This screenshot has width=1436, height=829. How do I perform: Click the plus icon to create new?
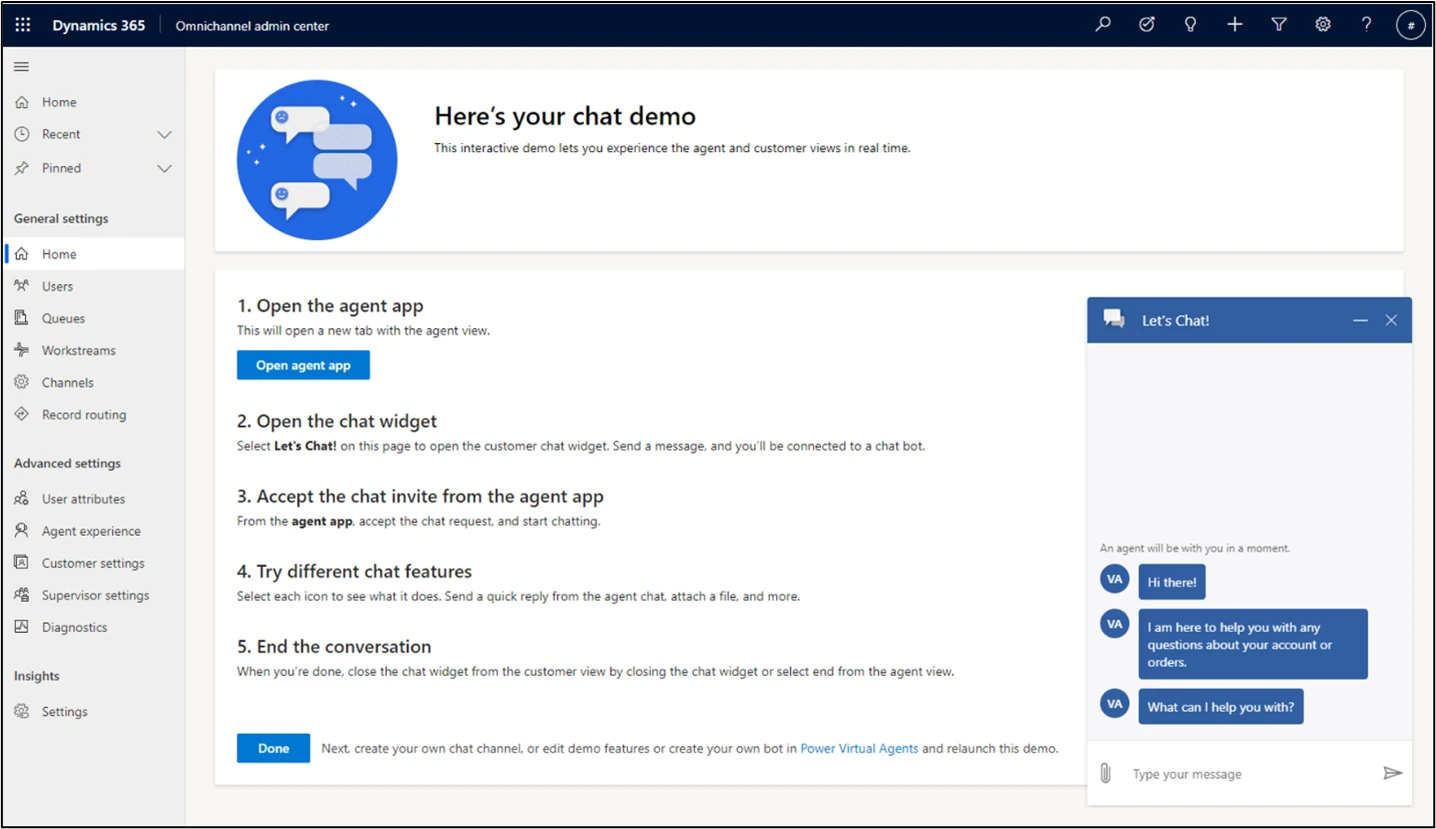(1234, 24)
